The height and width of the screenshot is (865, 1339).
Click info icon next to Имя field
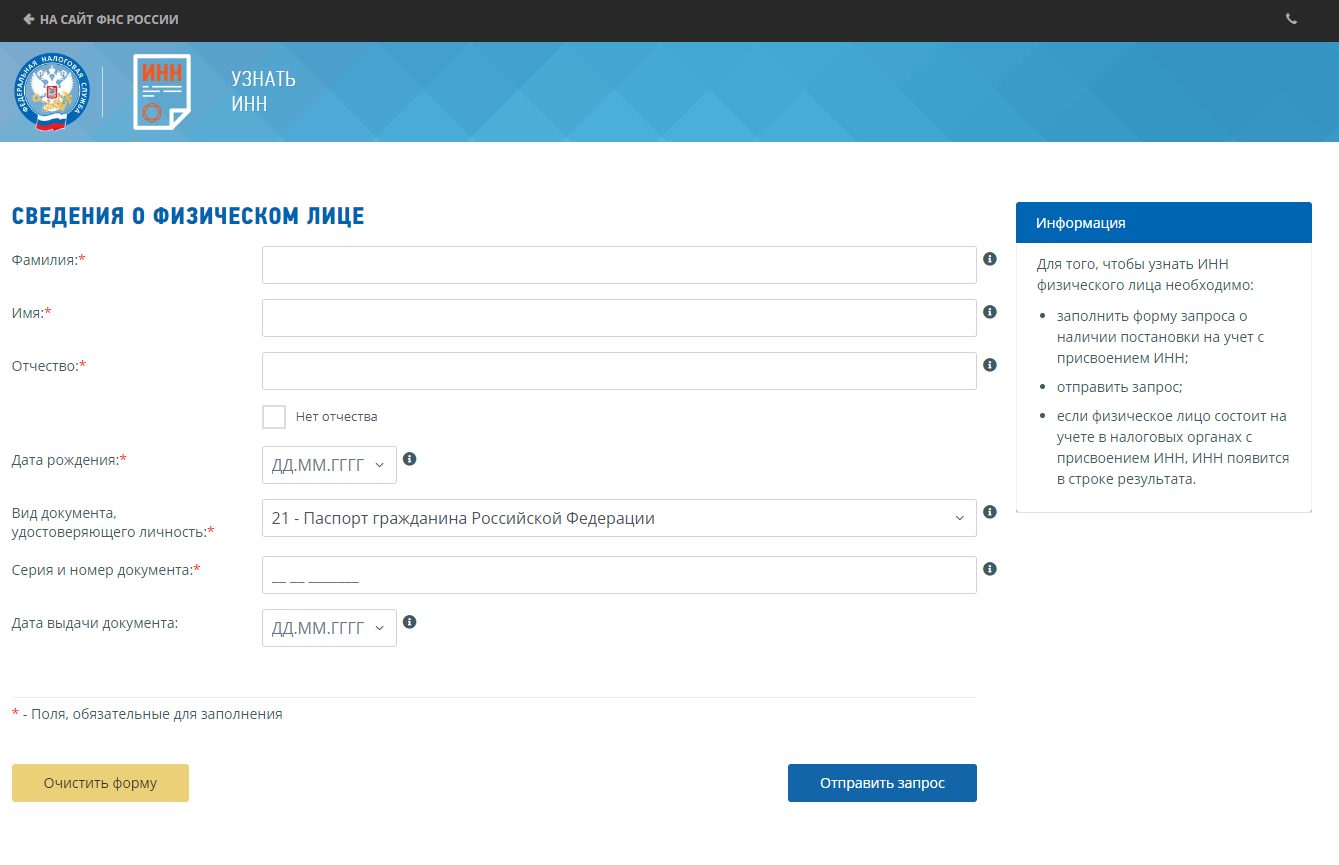pos(990,312)
